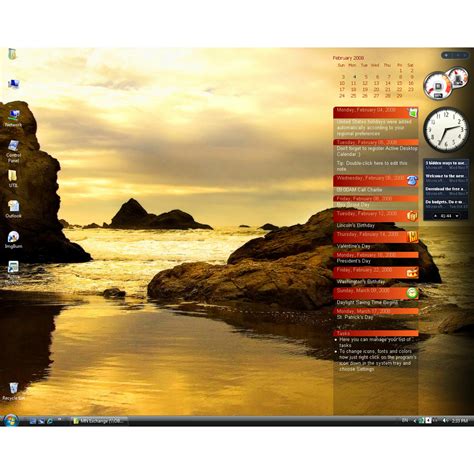474x474 pixels.
Task: Click the telephone icon on Wednesday February 06 entry
Action: [413, 180]
